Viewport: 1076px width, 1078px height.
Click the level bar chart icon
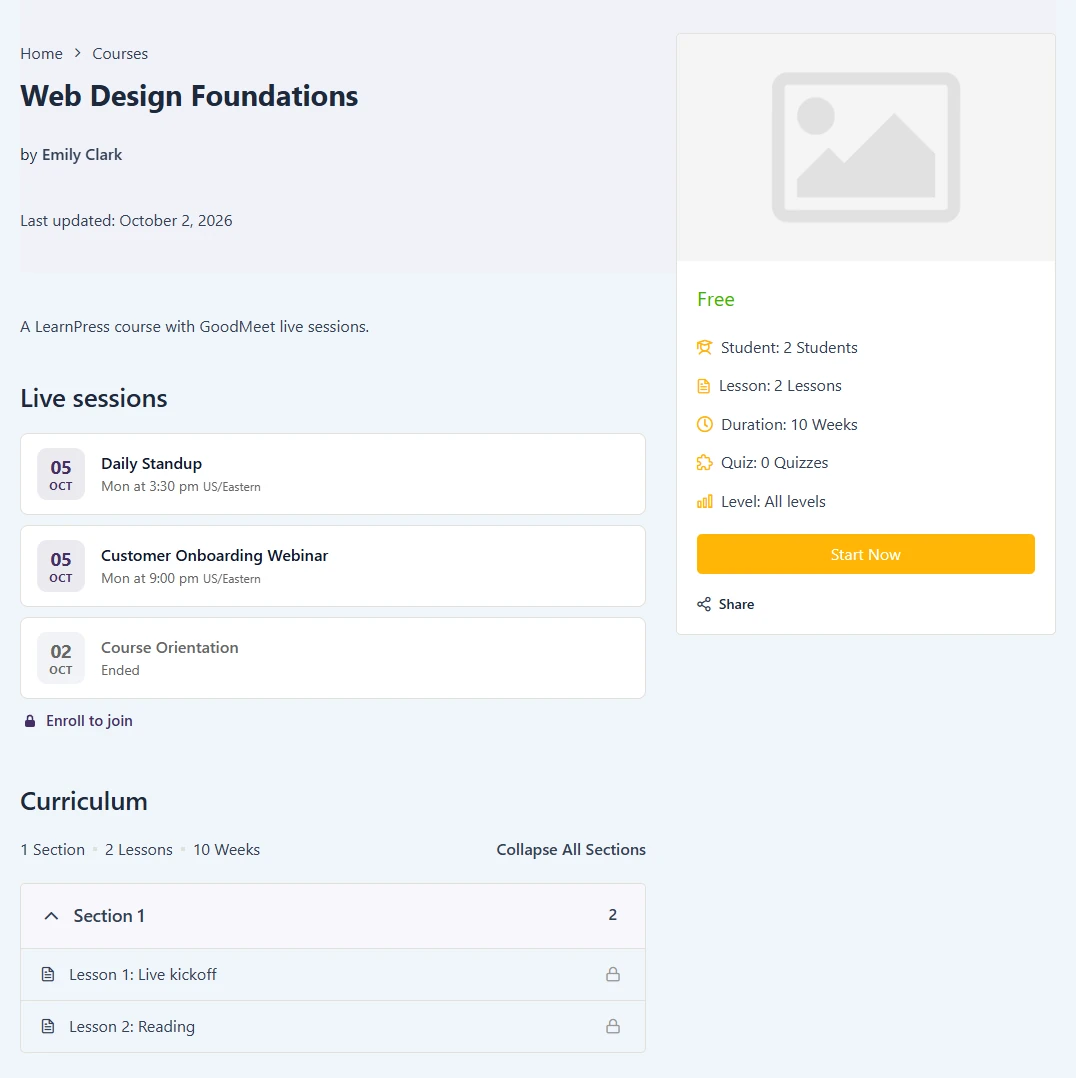(x=705, y=502)
